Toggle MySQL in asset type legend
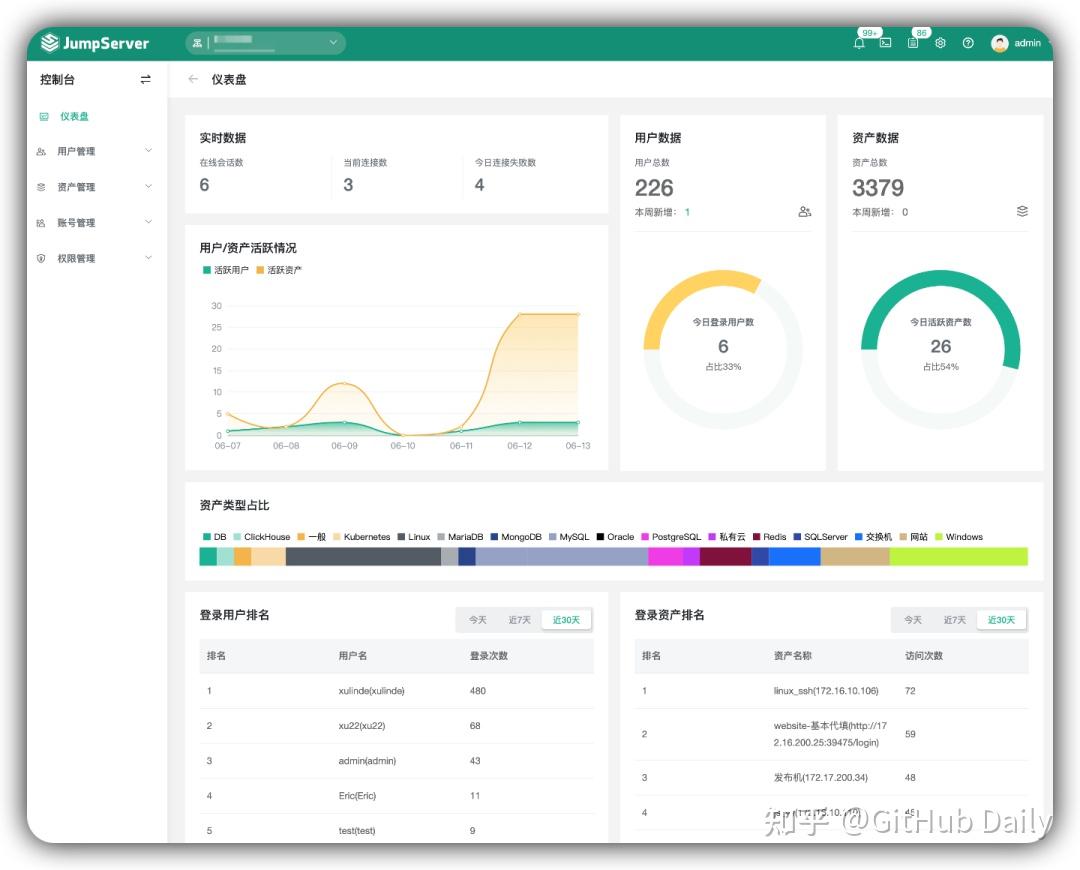The image size is (1080, 870). [569, 537]
